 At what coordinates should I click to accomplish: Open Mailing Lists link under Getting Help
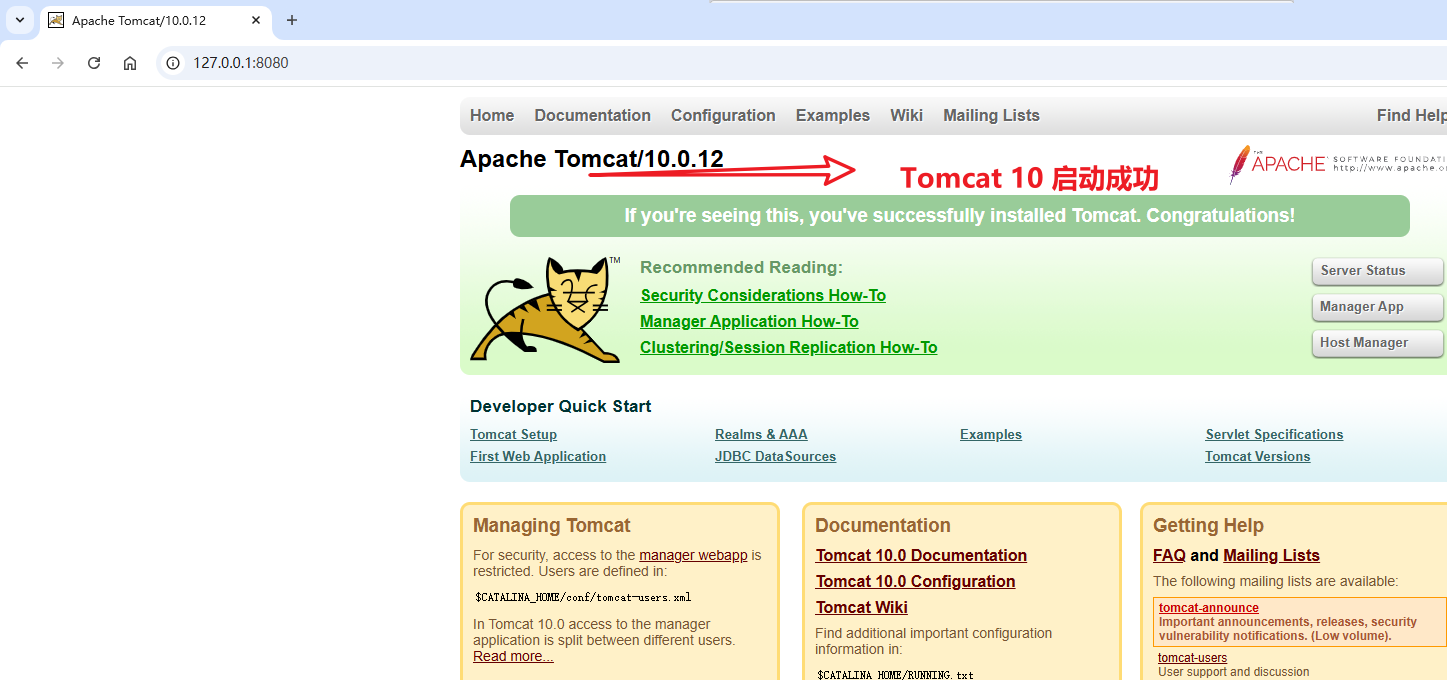pyautogui.click(x=1271, y=555)
